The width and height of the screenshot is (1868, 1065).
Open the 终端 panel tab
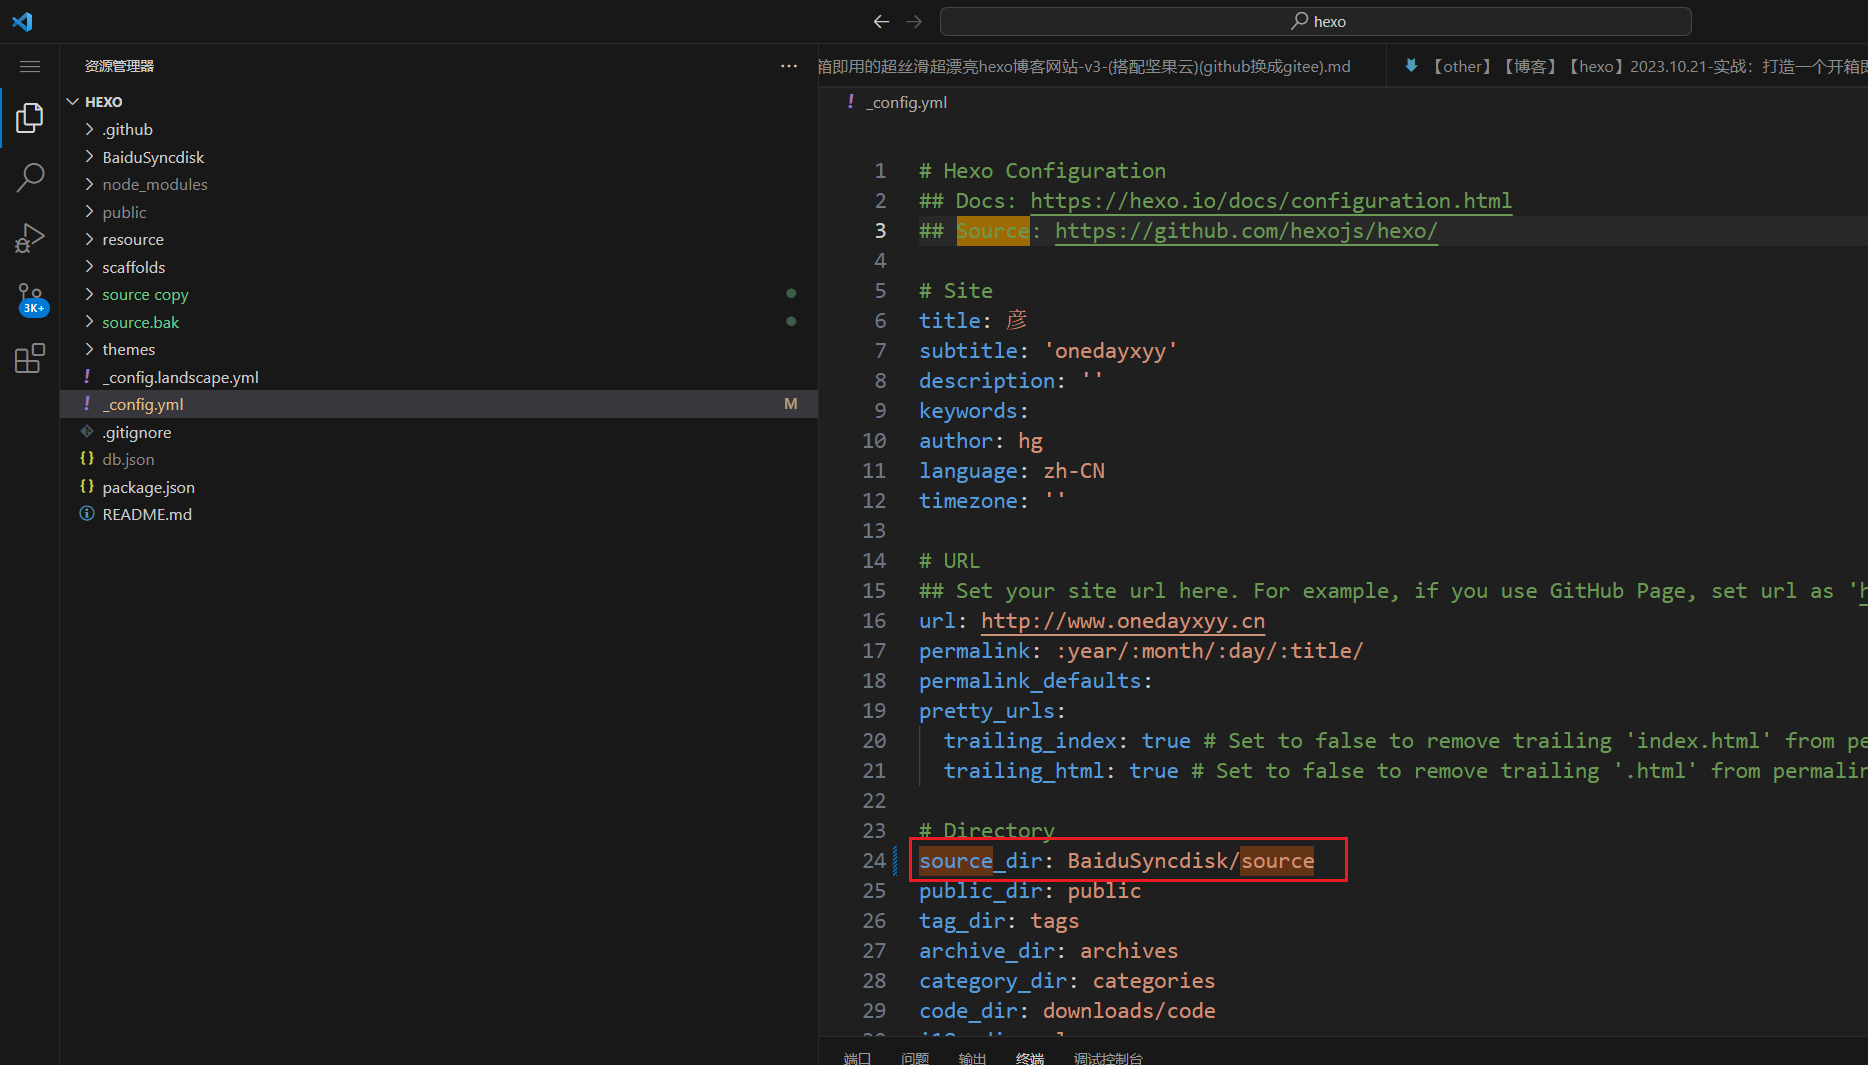tap(1030, 1057)
